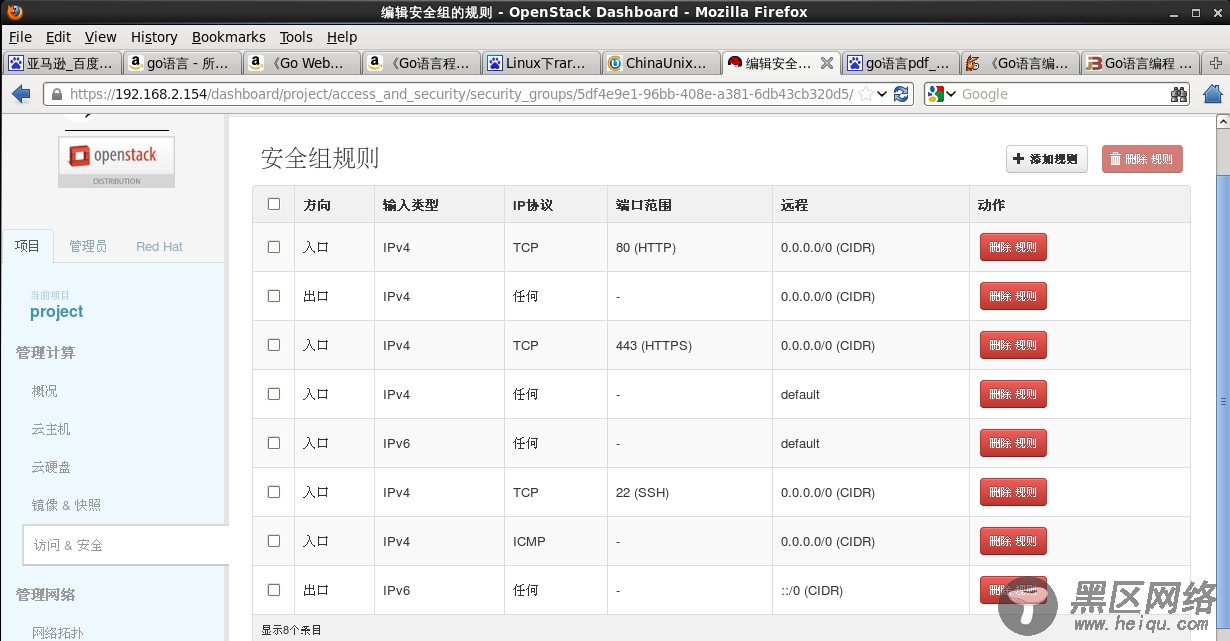
Task: Switch to the 《Go Web browser tab
Action: pyautogui.click(x=302, y=63)
